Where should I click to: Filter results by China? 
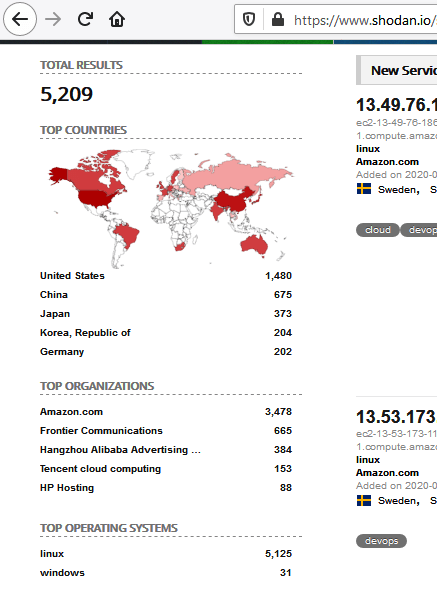(54, 295)
